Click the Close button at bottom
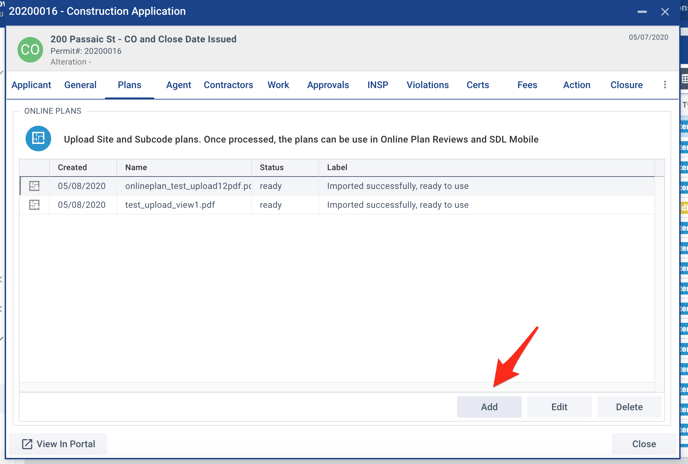 click(x=644, y=444)
